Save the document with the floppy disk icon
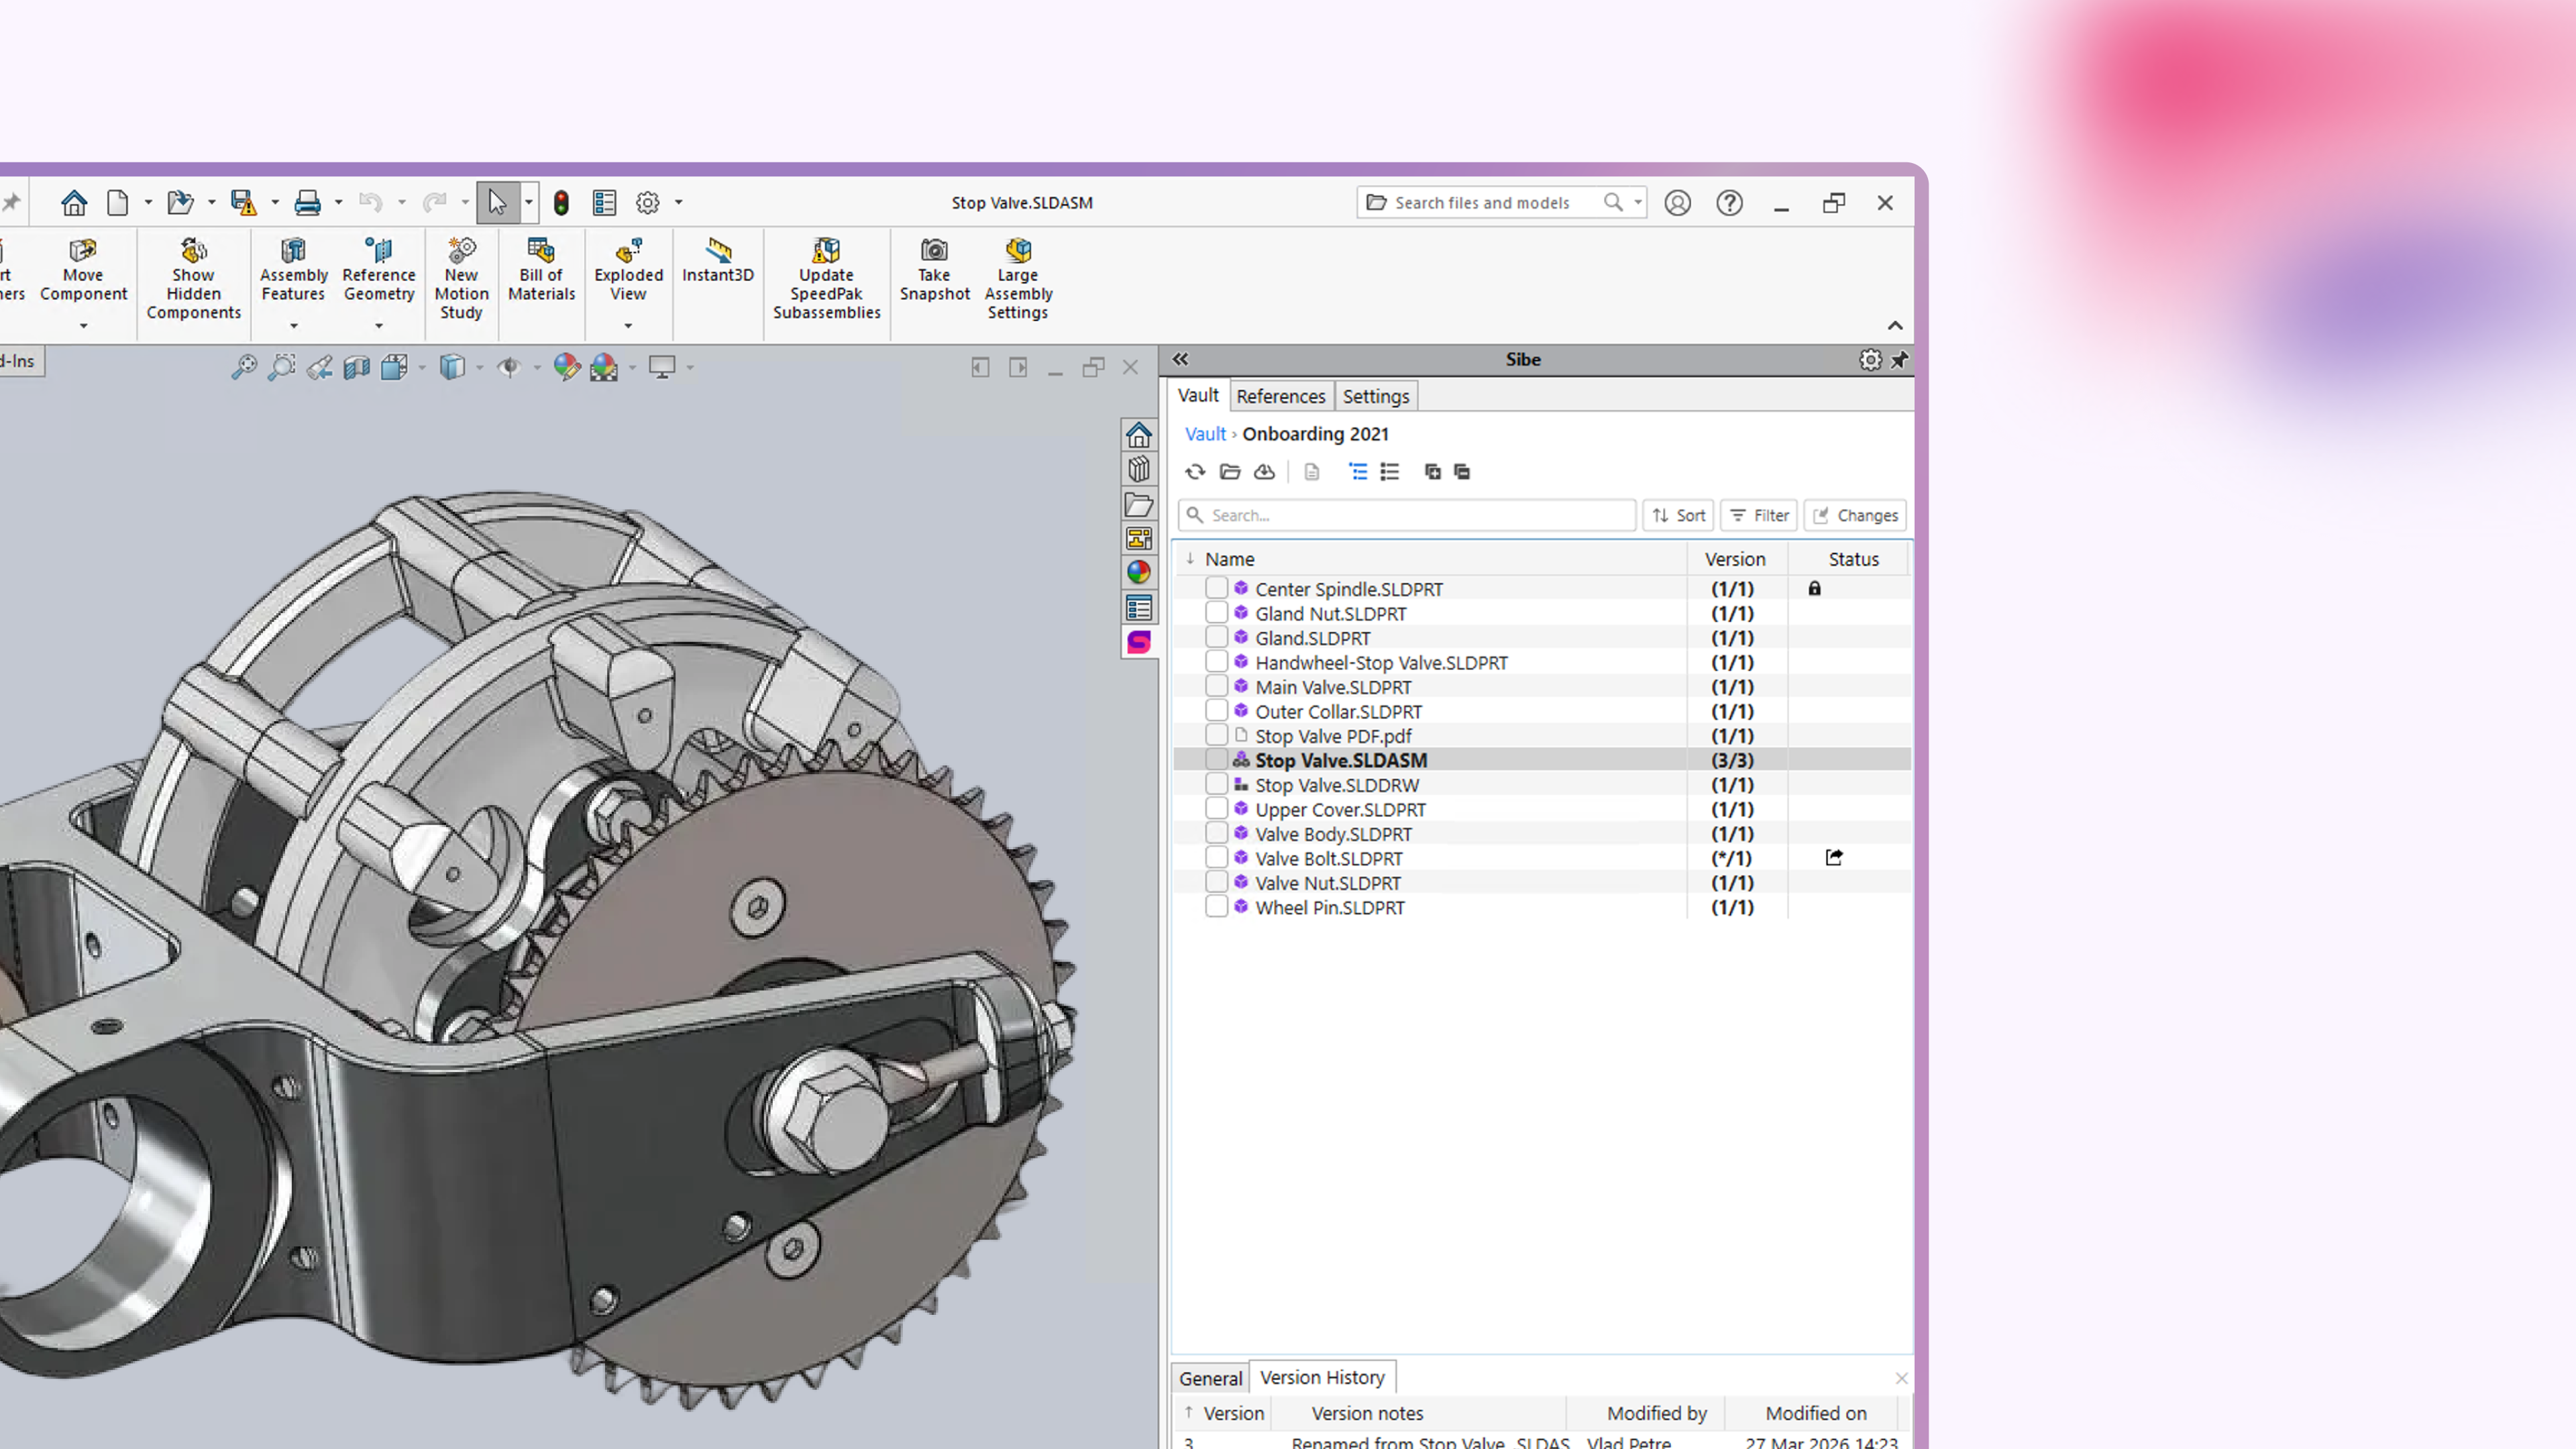This screenshot has width=2576, height=1449. [244, 203]
